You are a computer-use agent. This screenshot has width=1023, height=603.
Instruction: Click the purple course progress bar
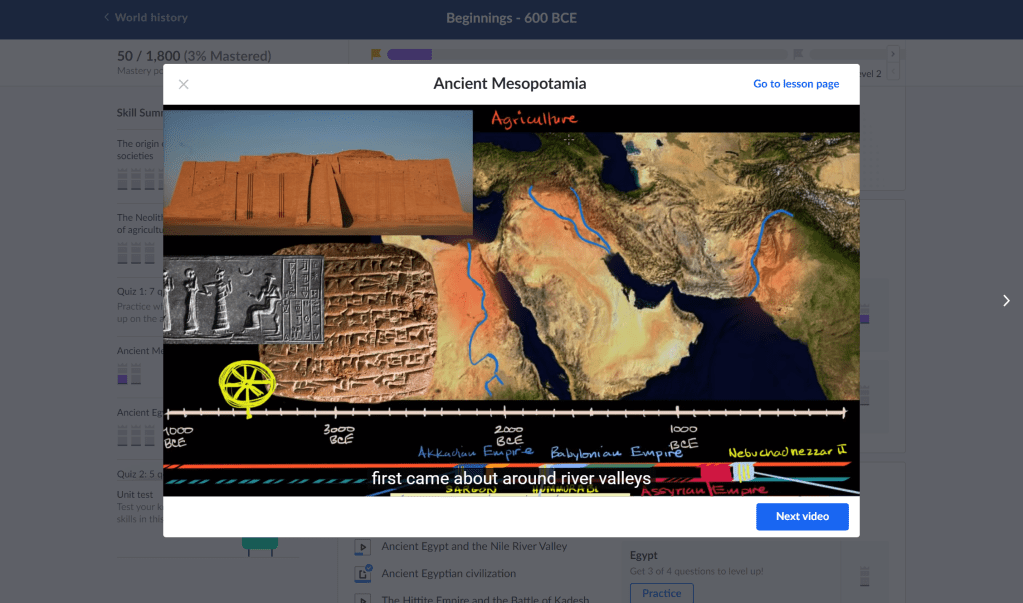(409, 54)
